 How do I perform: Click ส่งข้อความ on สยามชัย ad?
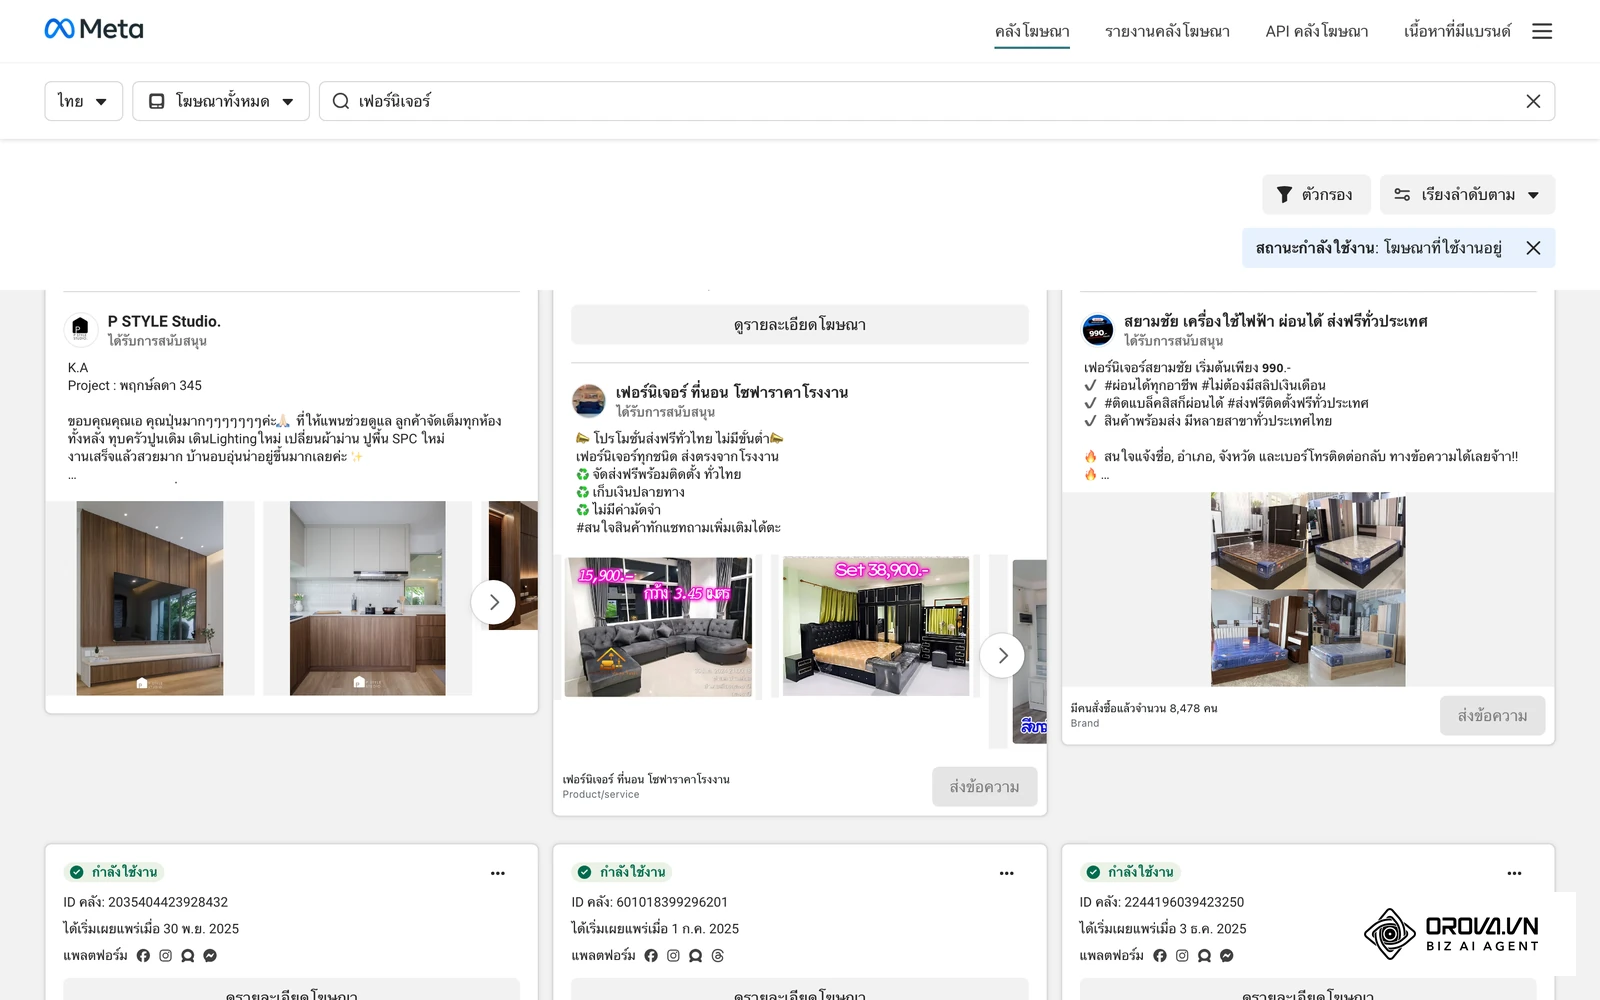coord(1492,716)
